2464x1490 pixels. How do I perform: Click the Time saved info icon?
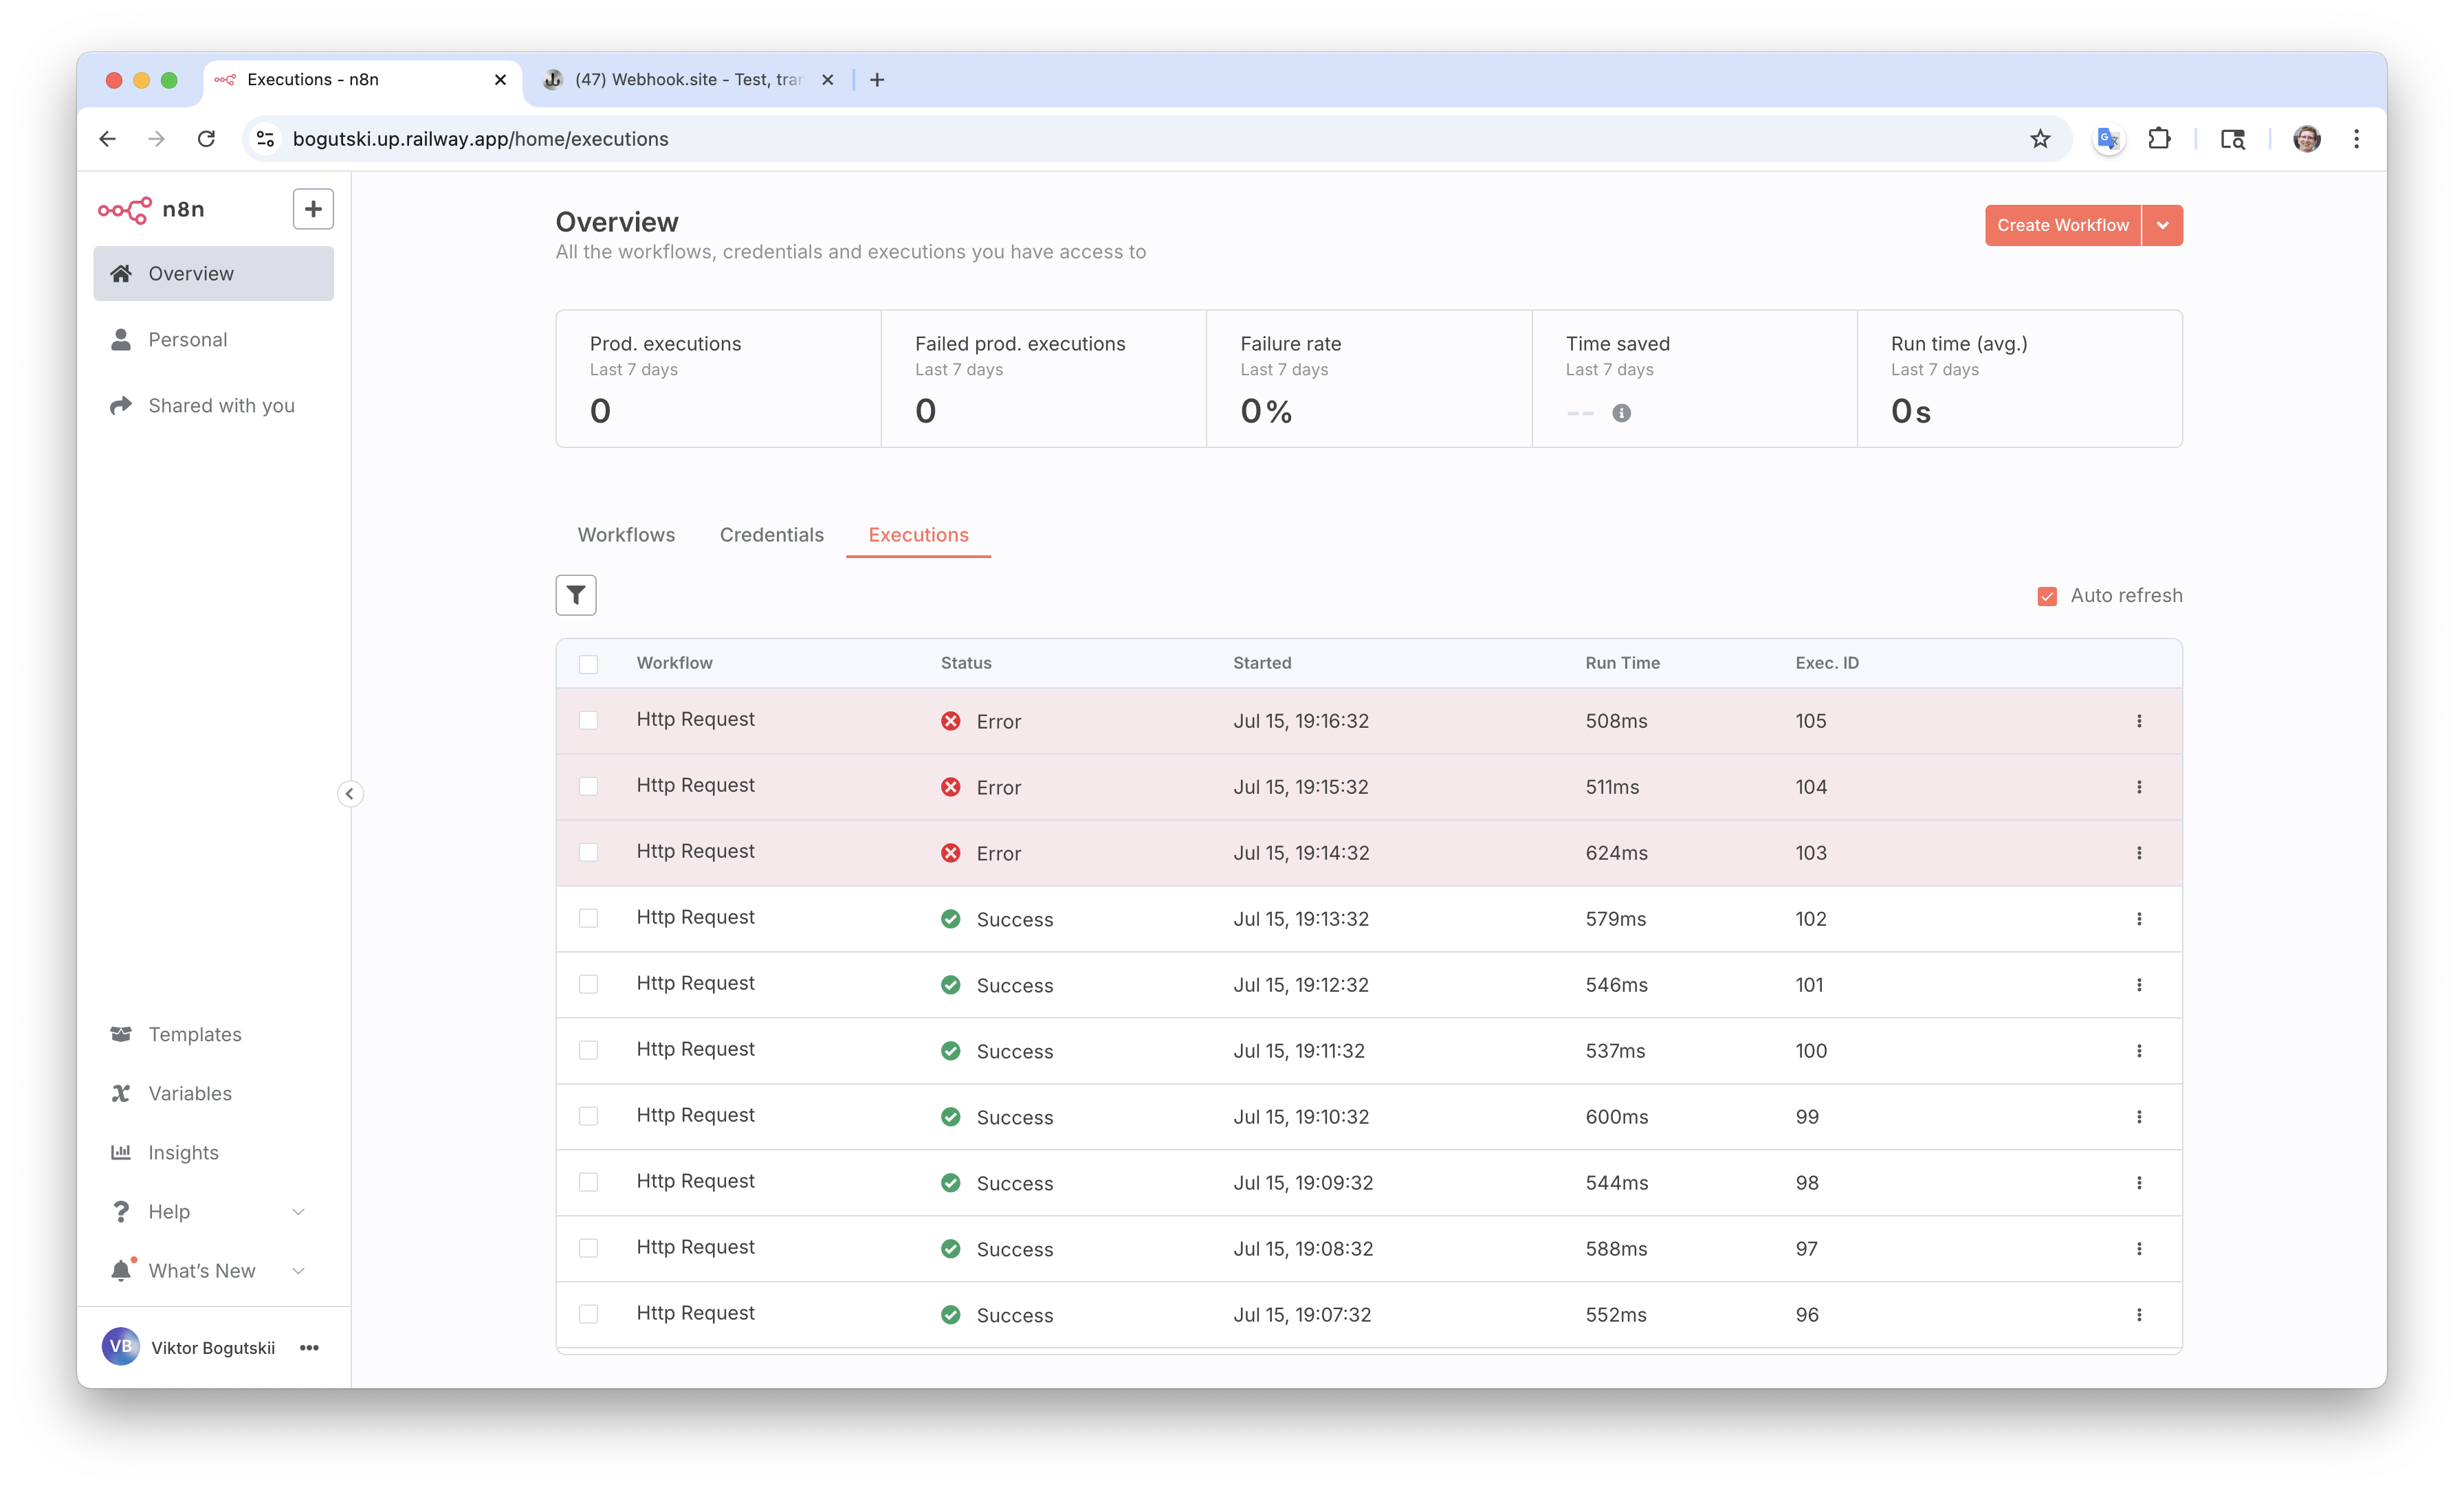click(1621, 413)
